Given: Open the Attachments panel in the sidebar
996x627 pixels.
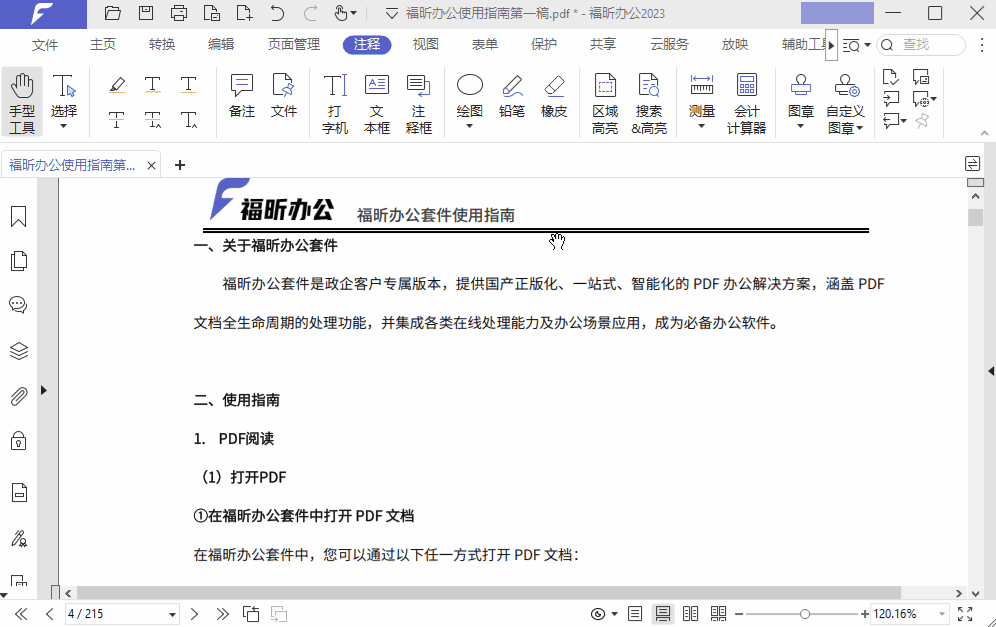Looking at the screenshot, I should 18,396.
